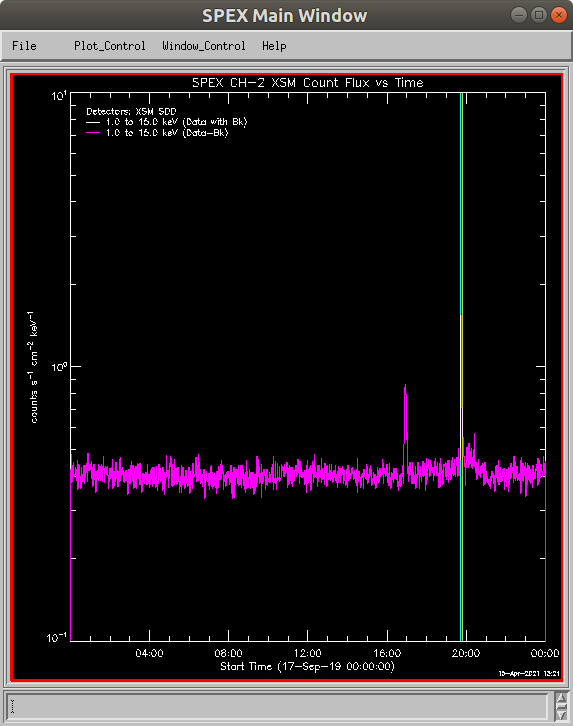Viewport: 573px width, 726px height.
Task: Click legend entry '1.0 to 15.0 keV (Data-Bk)'
Action: pos(167,133)
